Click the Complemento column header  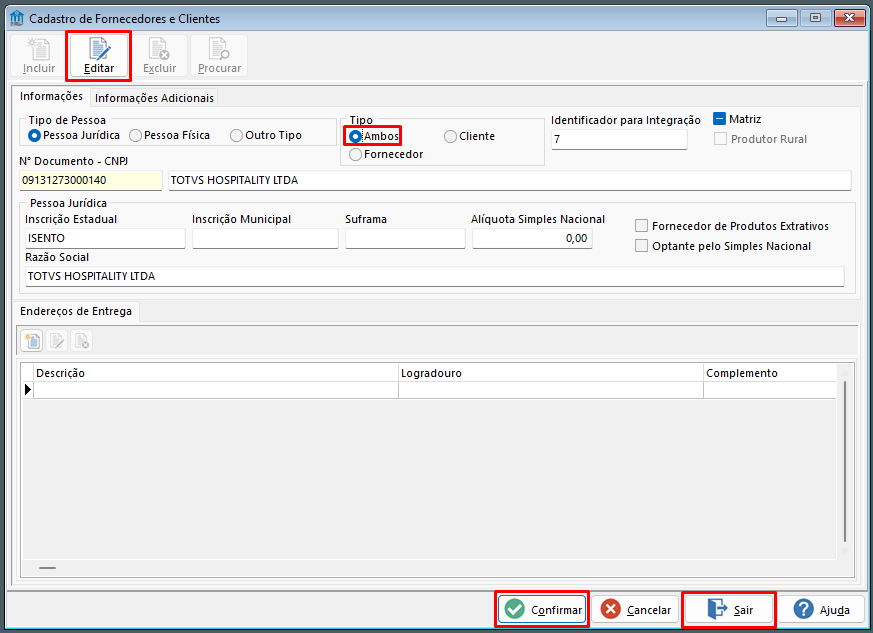pyautogui.click(x=770, y=373)
